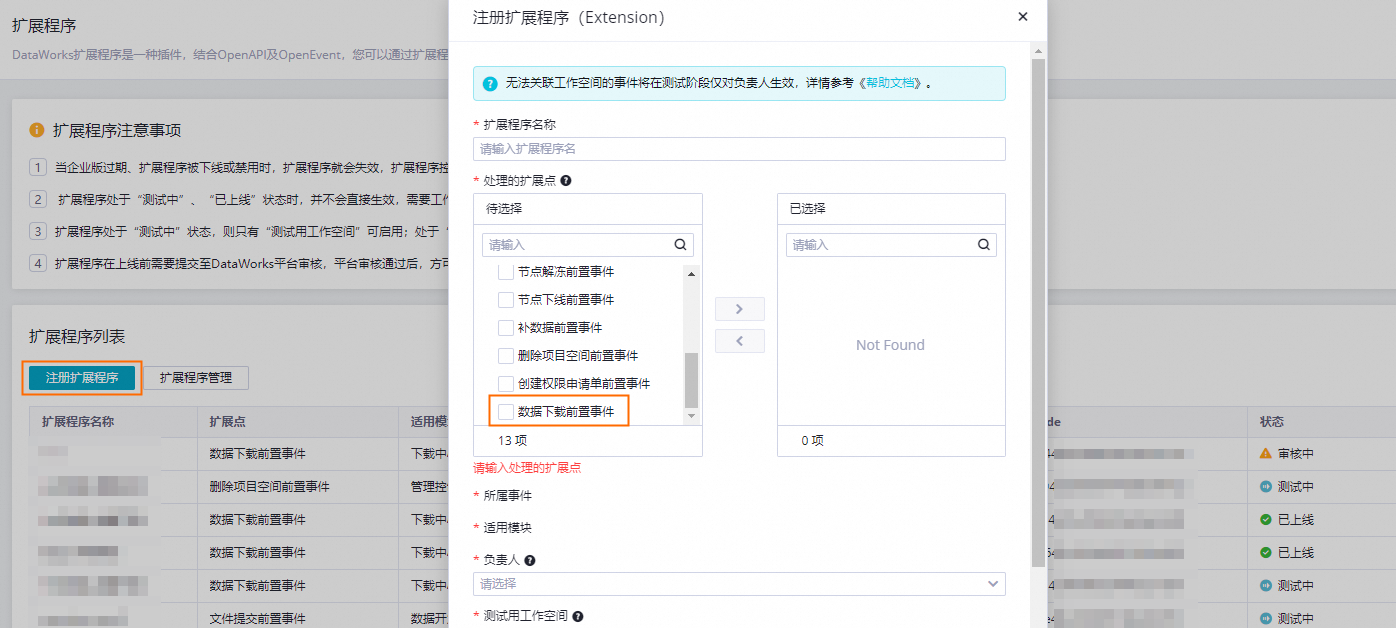Screen dimensions: 1396x628
Task: Move selected items right with the > arrow
Action: pyautogui.click(x=740, y=309)
